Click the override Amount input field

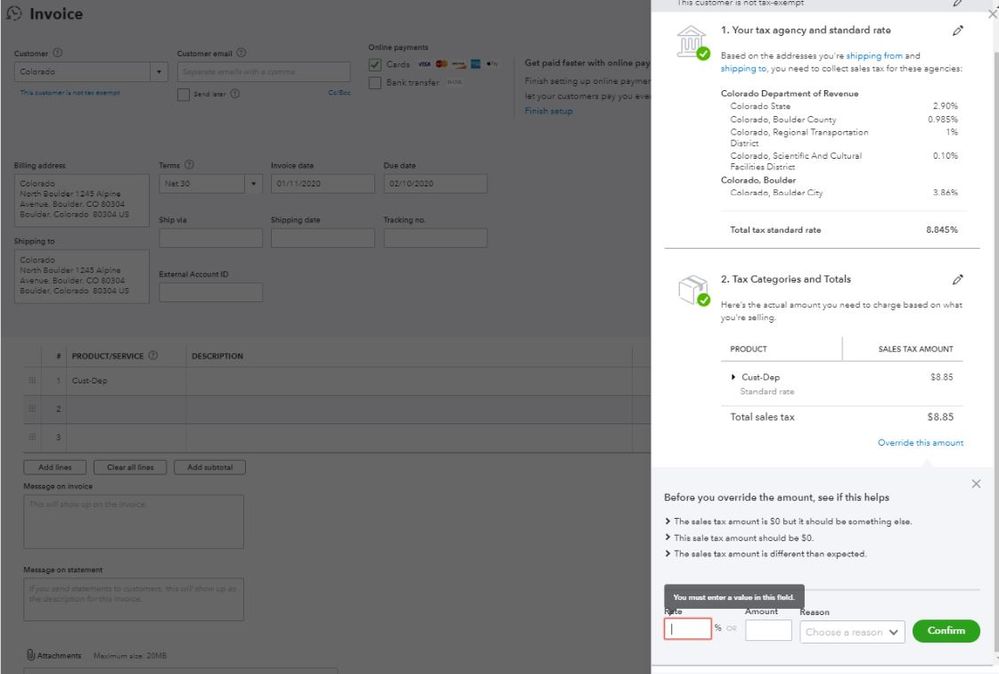768,630
